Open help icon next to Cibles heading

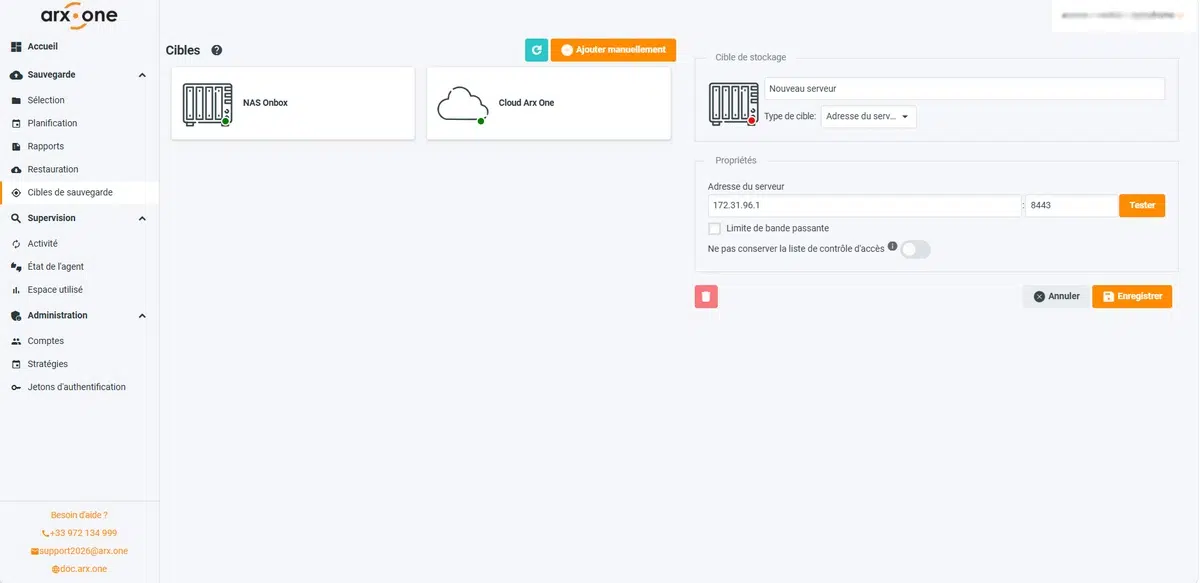(x=217, y=50)
